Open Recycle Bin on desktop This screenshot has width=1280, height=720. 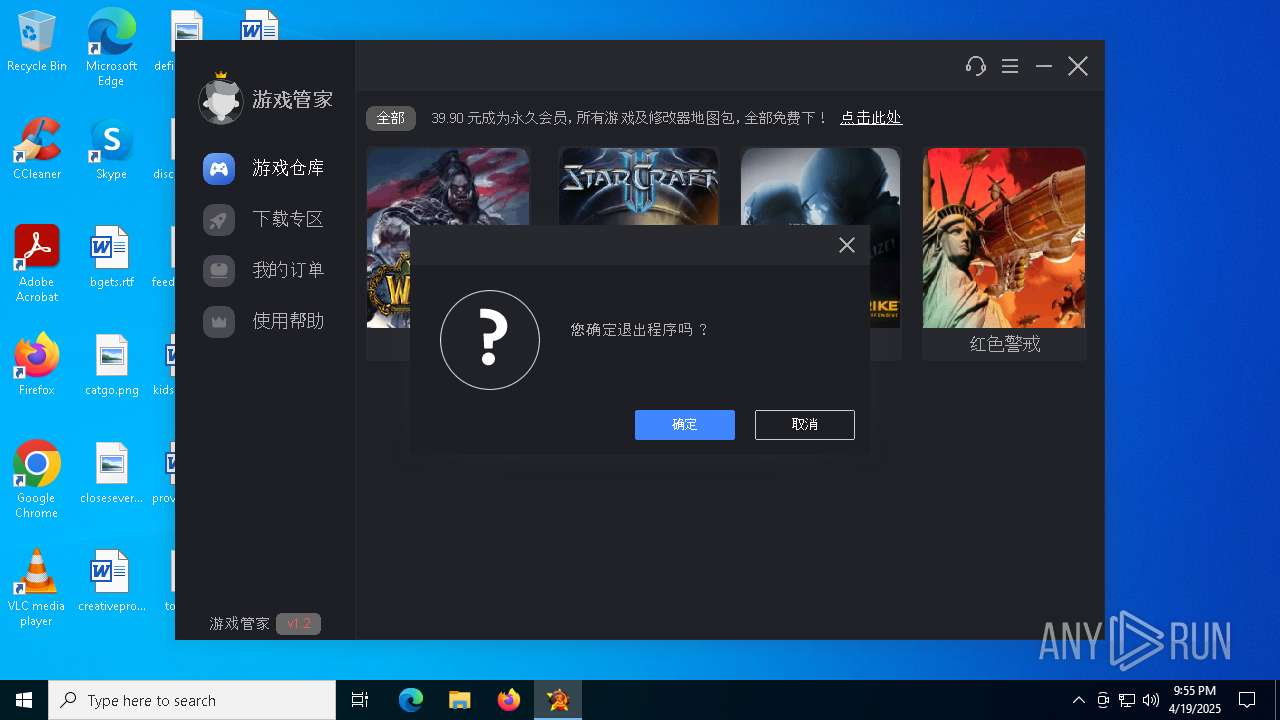click(37, 42)
